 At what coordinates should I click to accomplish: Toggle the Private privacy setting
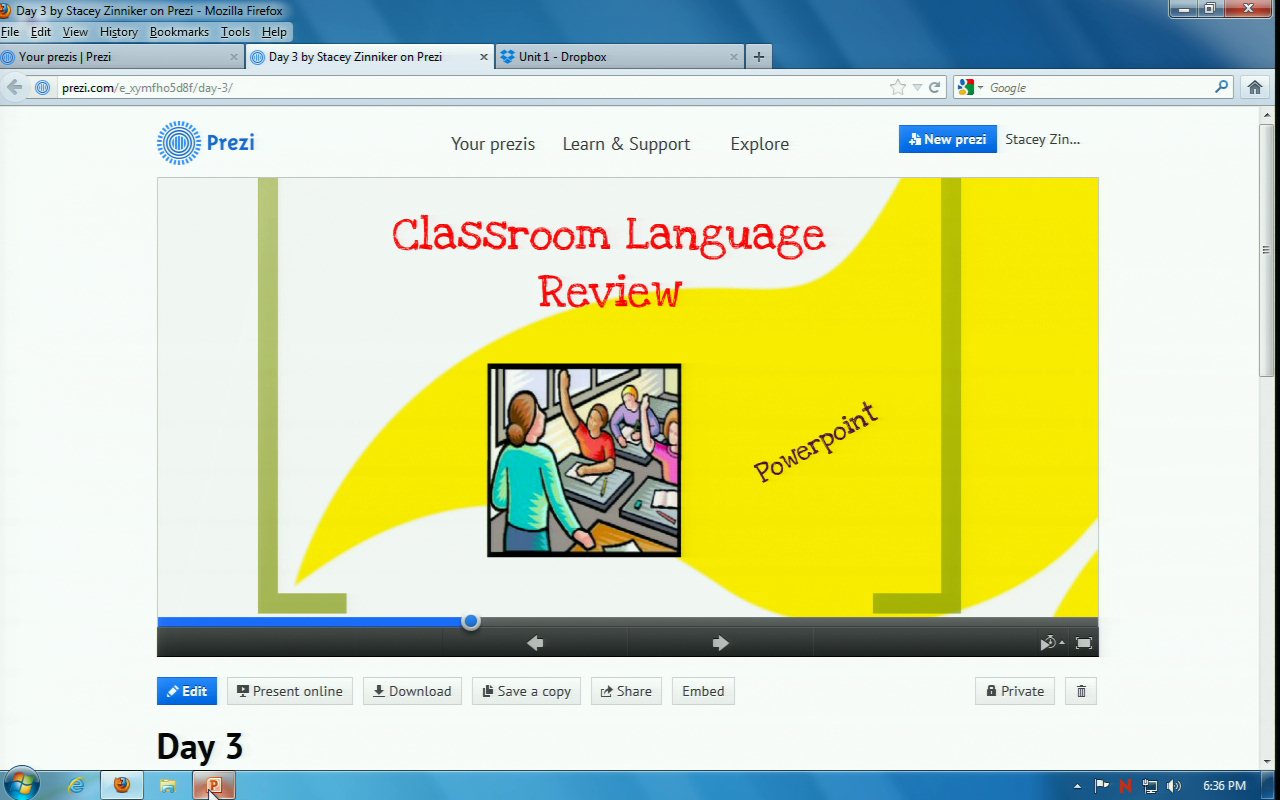[1014, 691]
